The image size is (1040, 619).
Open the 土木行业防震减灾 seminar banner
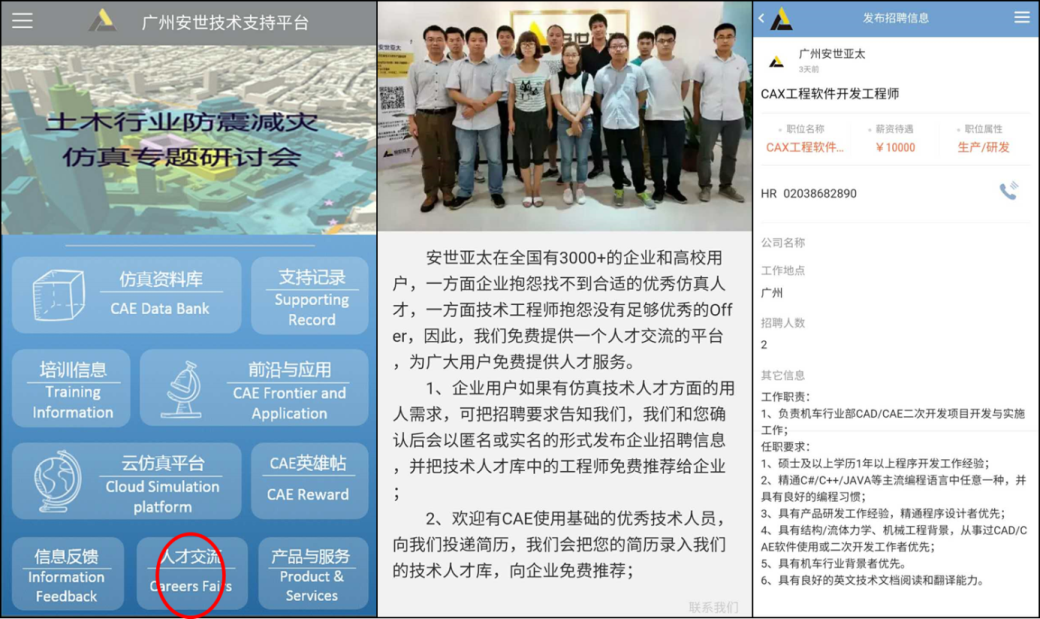click(x=189, y=139)
